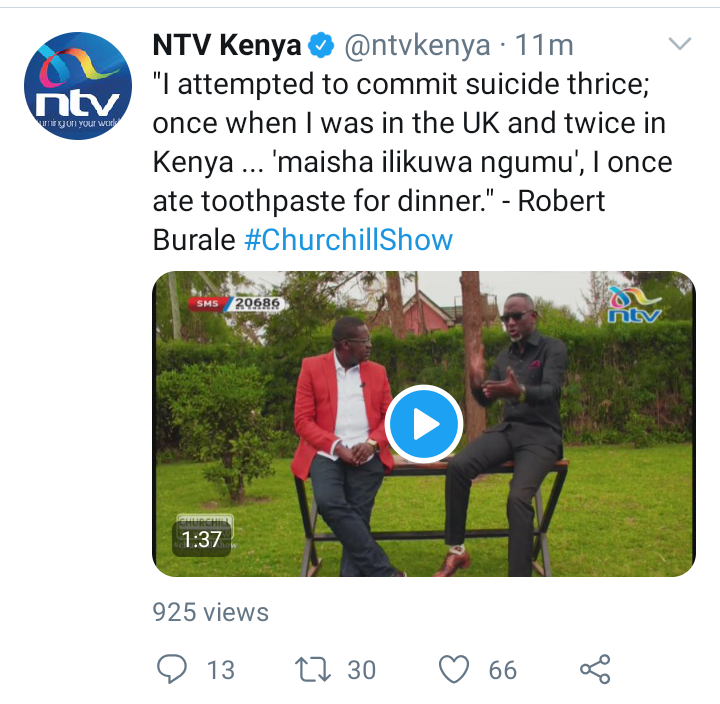This screenshot has width=720, height=704.
Task: Like the tweet with the heart icon
Action: click(x=454, y=669)
